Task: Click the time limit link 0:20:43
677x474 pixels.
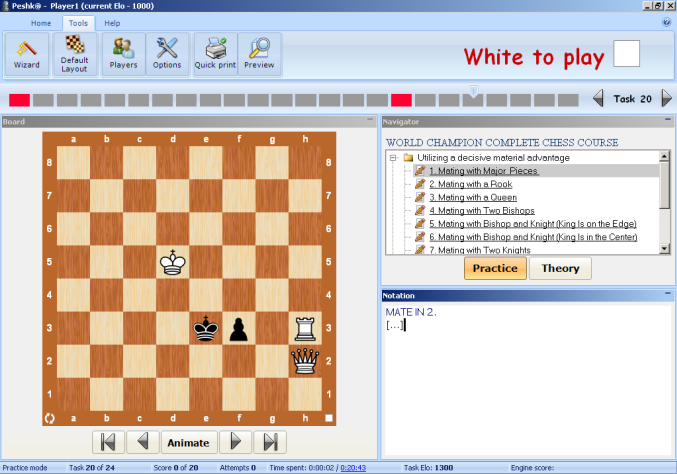Action: (x=353, y=468)
